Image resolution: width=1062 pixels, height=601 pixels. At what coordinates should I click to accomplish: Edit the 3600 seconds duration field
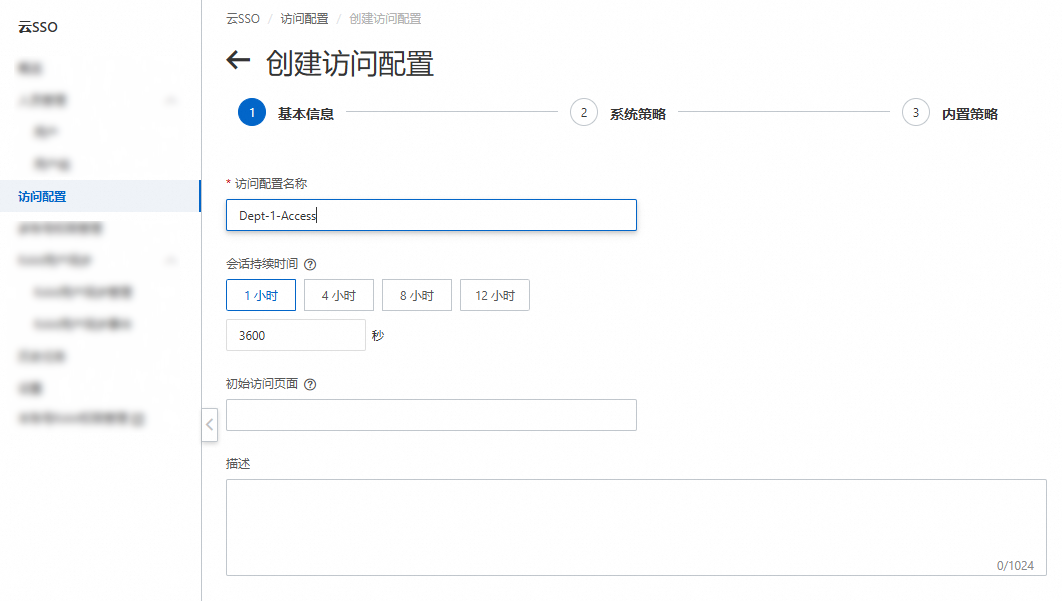tap(296, 335)
